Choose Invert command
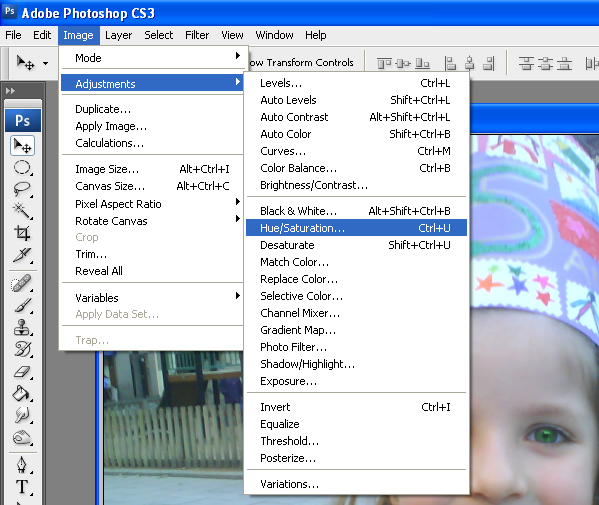 (356, 407)
